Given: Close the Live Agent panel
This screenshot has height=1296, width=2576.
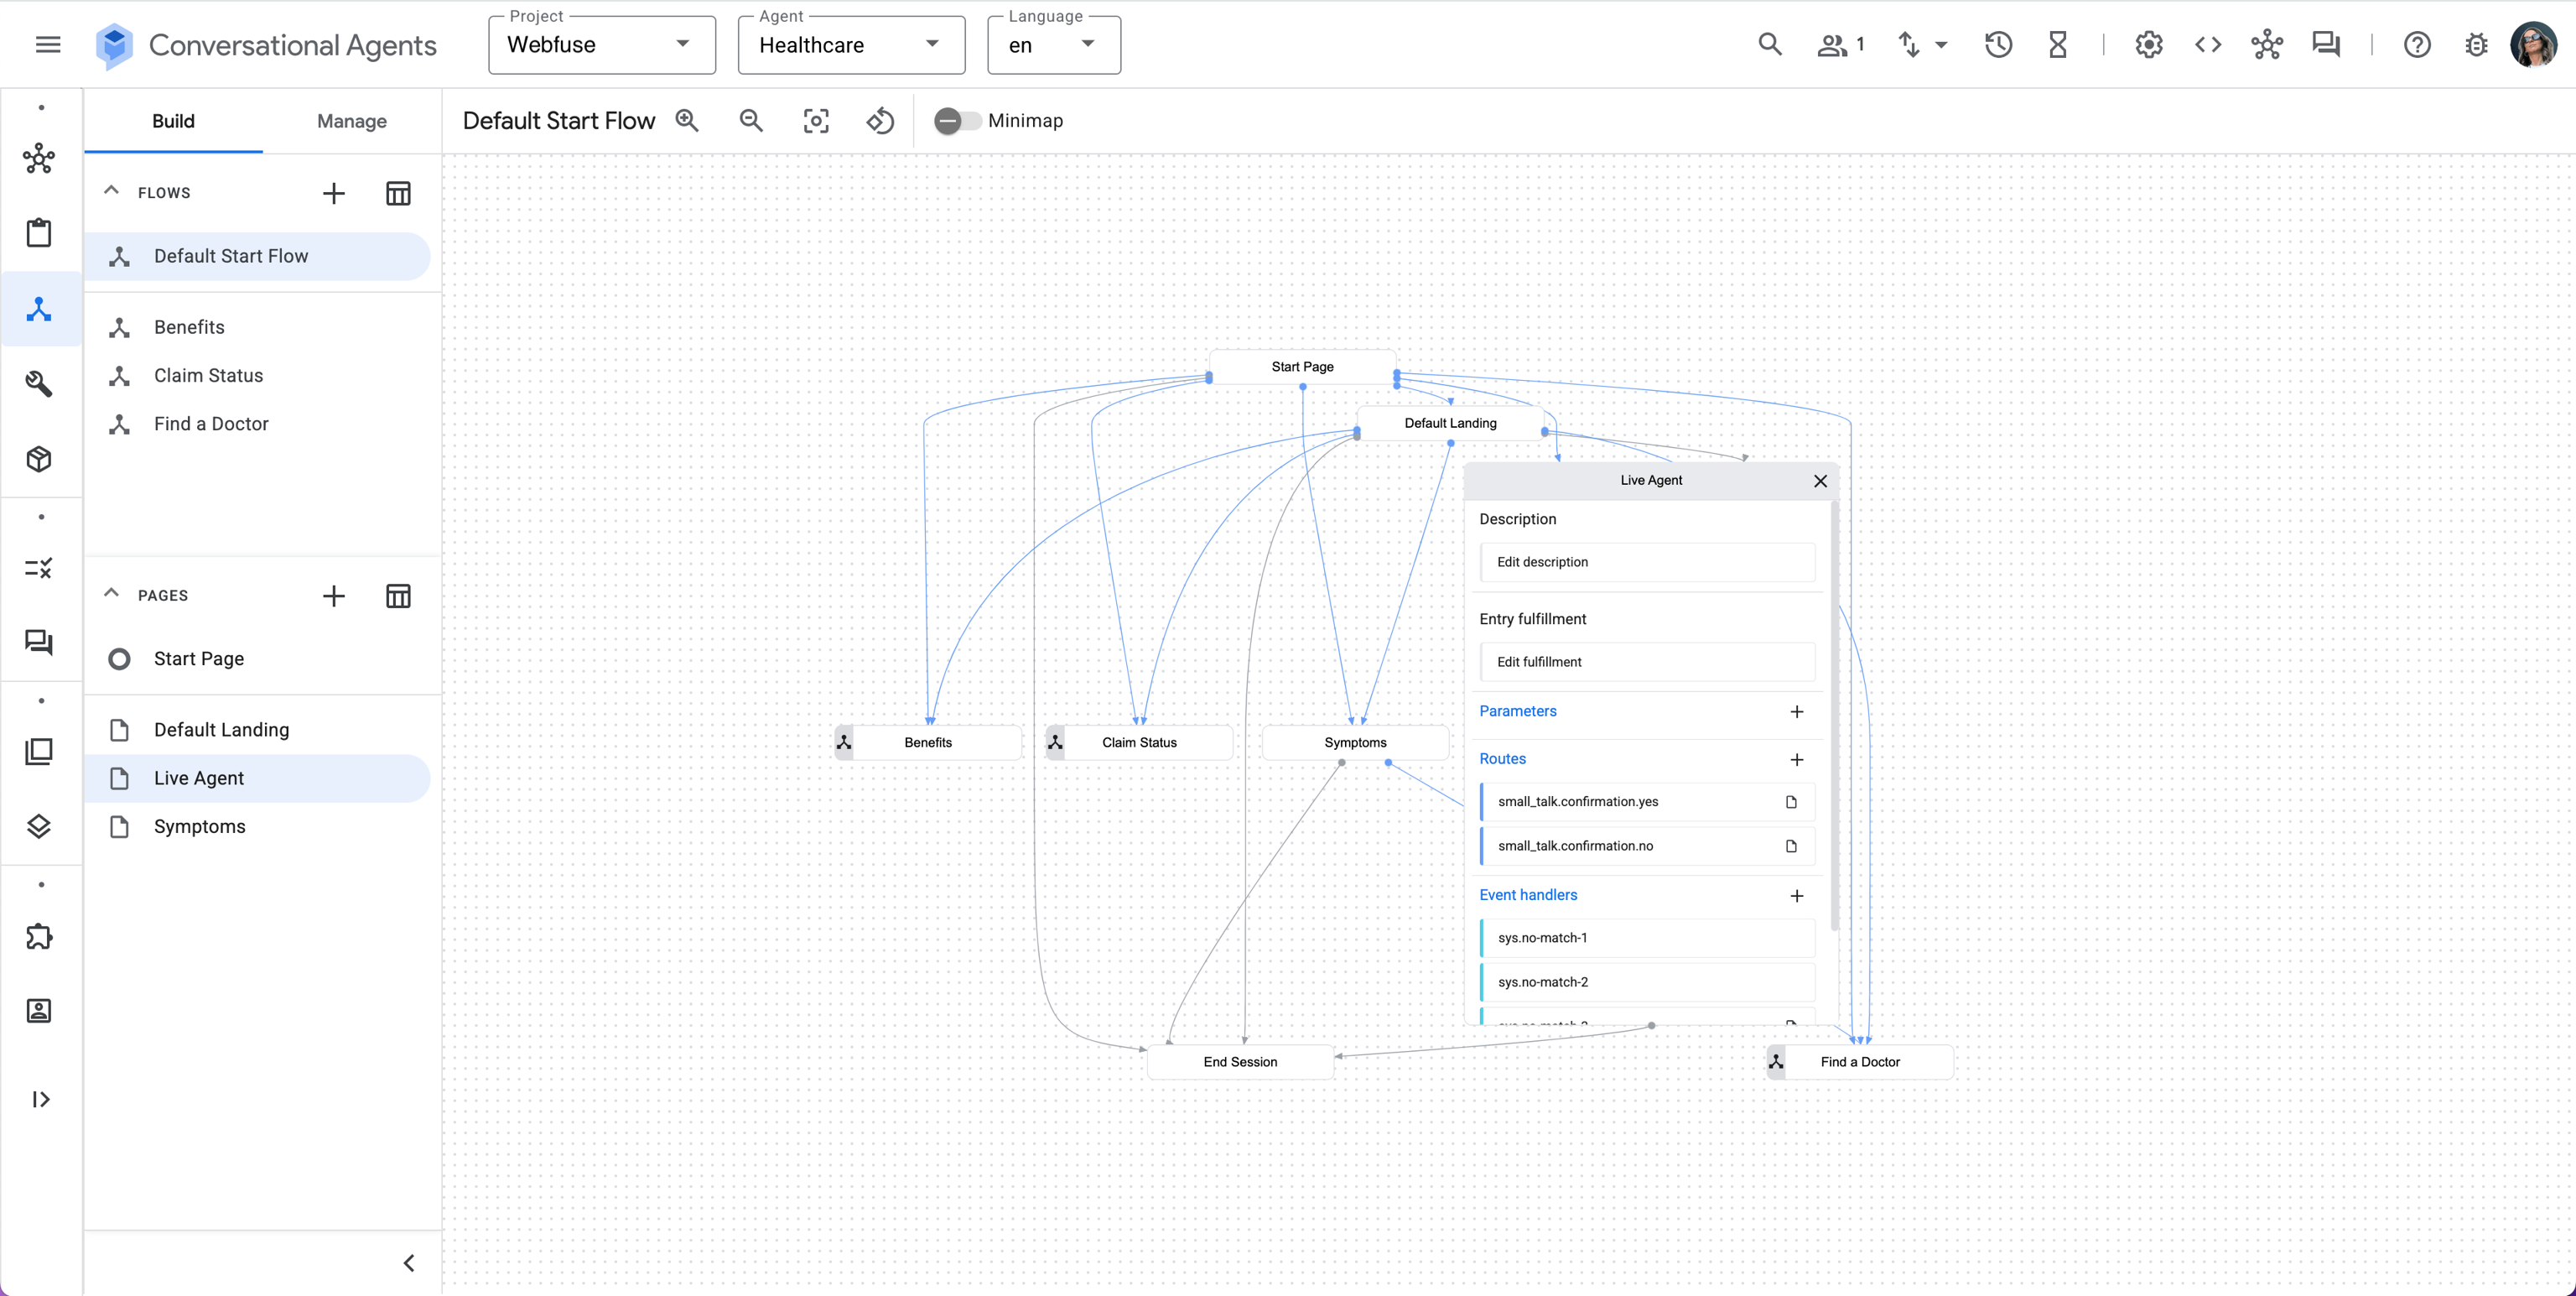Looking at the screenshot, I should click(x=1820, y=481).
